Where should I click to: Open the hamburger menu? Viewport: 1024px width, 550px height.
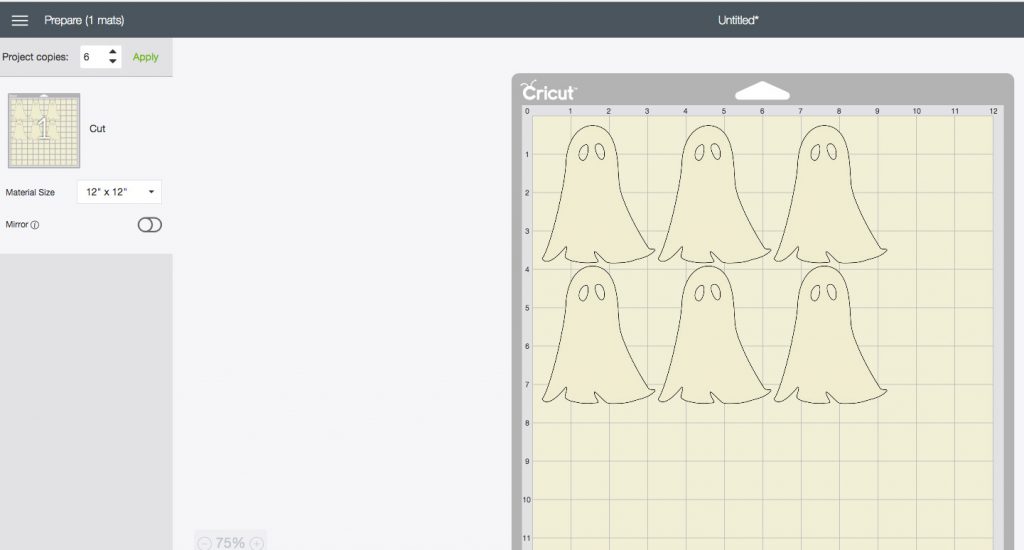(20, 20)
